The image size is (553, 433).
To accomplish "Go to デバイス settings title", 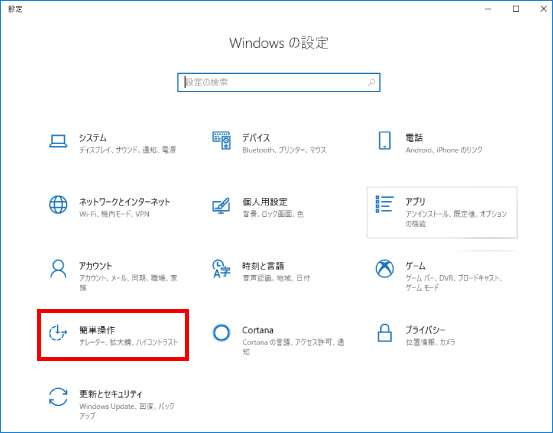I will tap(256, 138).
